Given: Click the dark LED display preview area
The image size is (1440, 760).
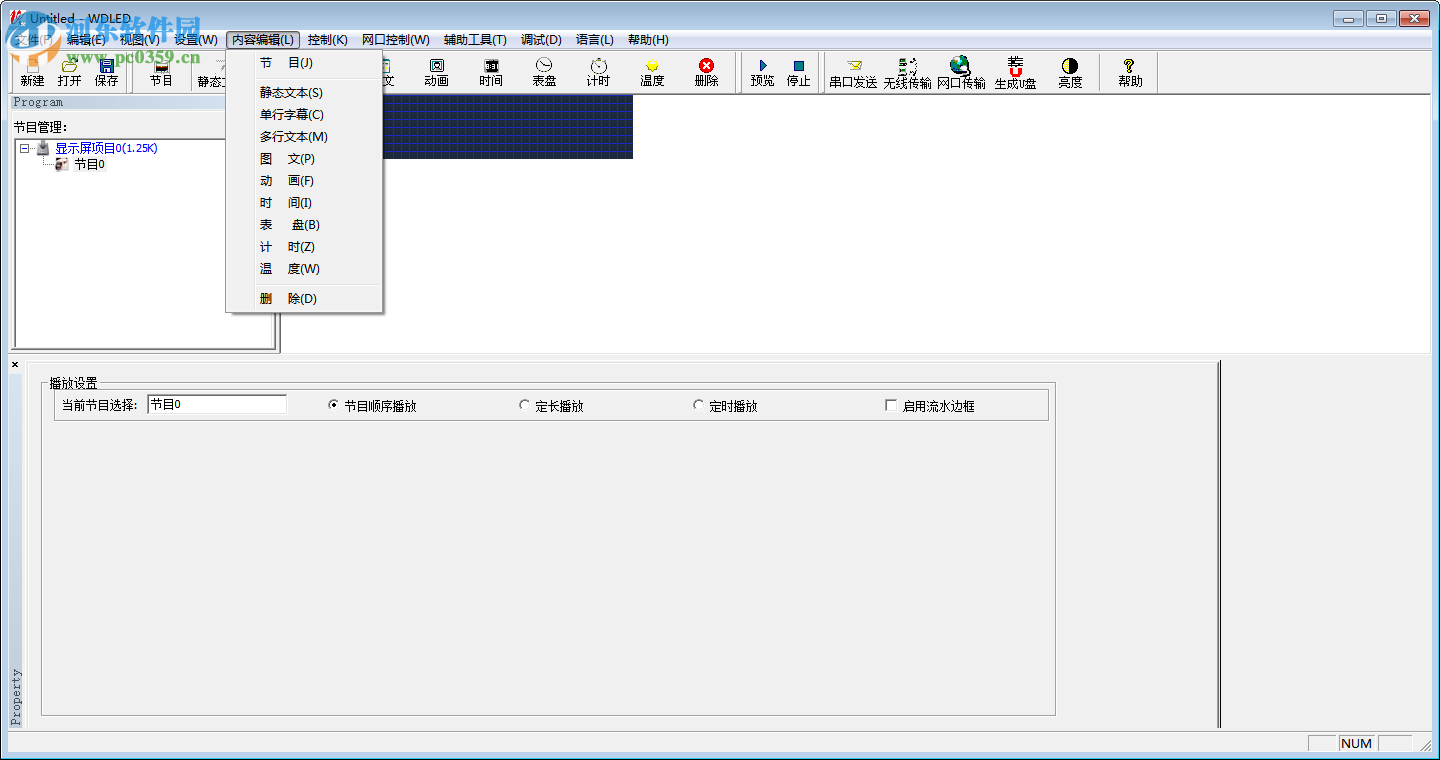Looking at the screenshot, I should click(x=508, y=127).
